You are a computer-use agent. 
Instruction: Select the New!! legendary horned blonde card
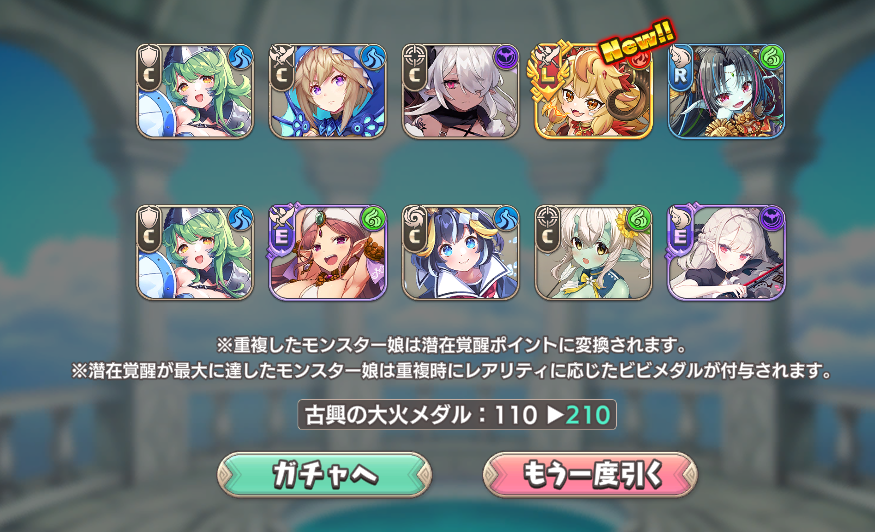coord(593,92)
